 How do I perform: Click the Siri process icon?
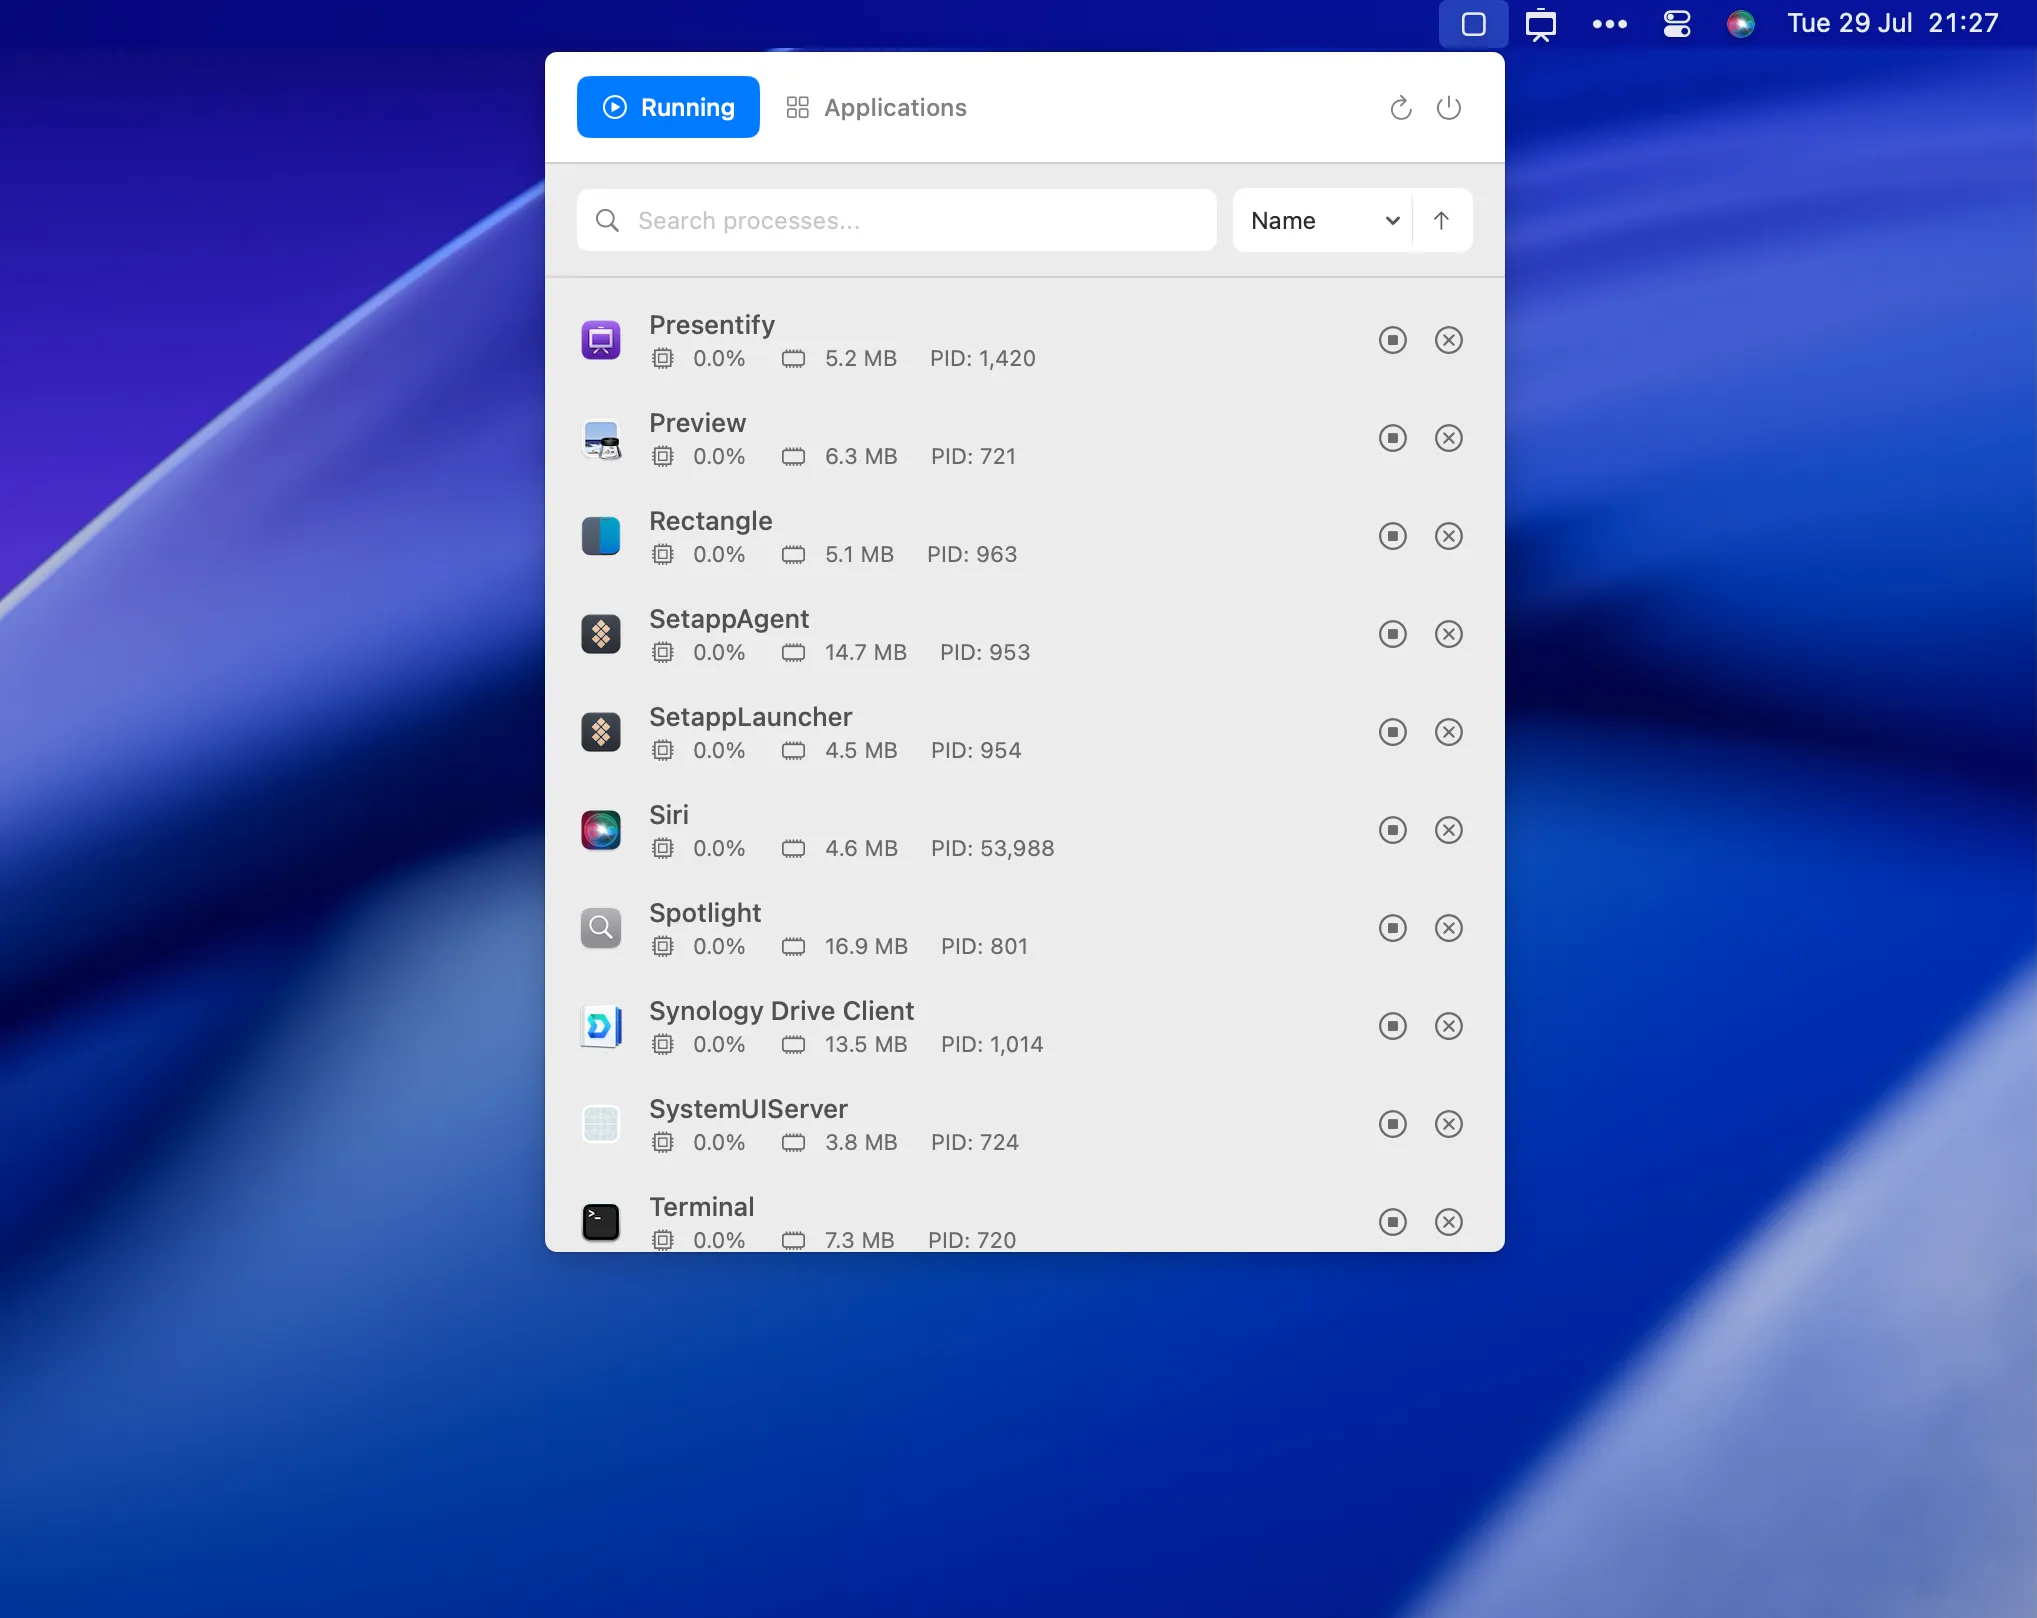tap(600, 830)
